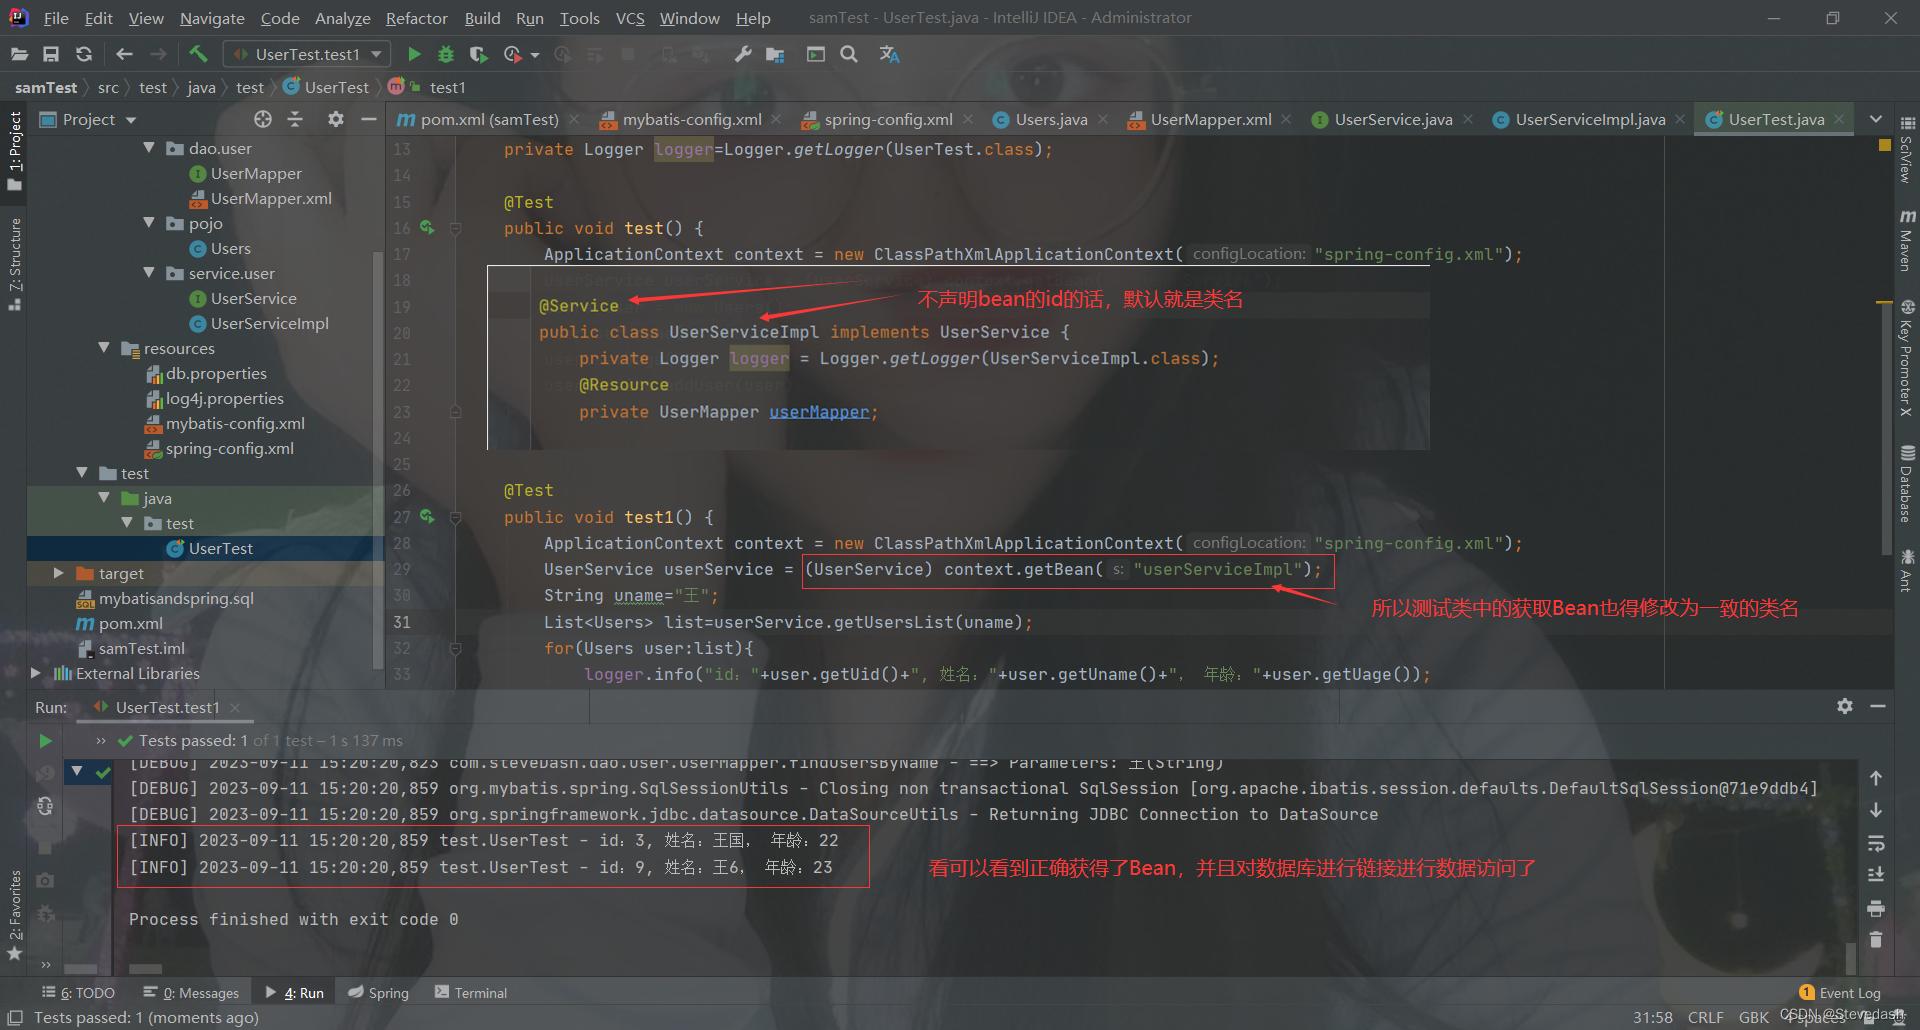The width and height of the screenshot is (1920, 1030).
Task: Open the Navigate menu
Action: (x=212, y=18)
